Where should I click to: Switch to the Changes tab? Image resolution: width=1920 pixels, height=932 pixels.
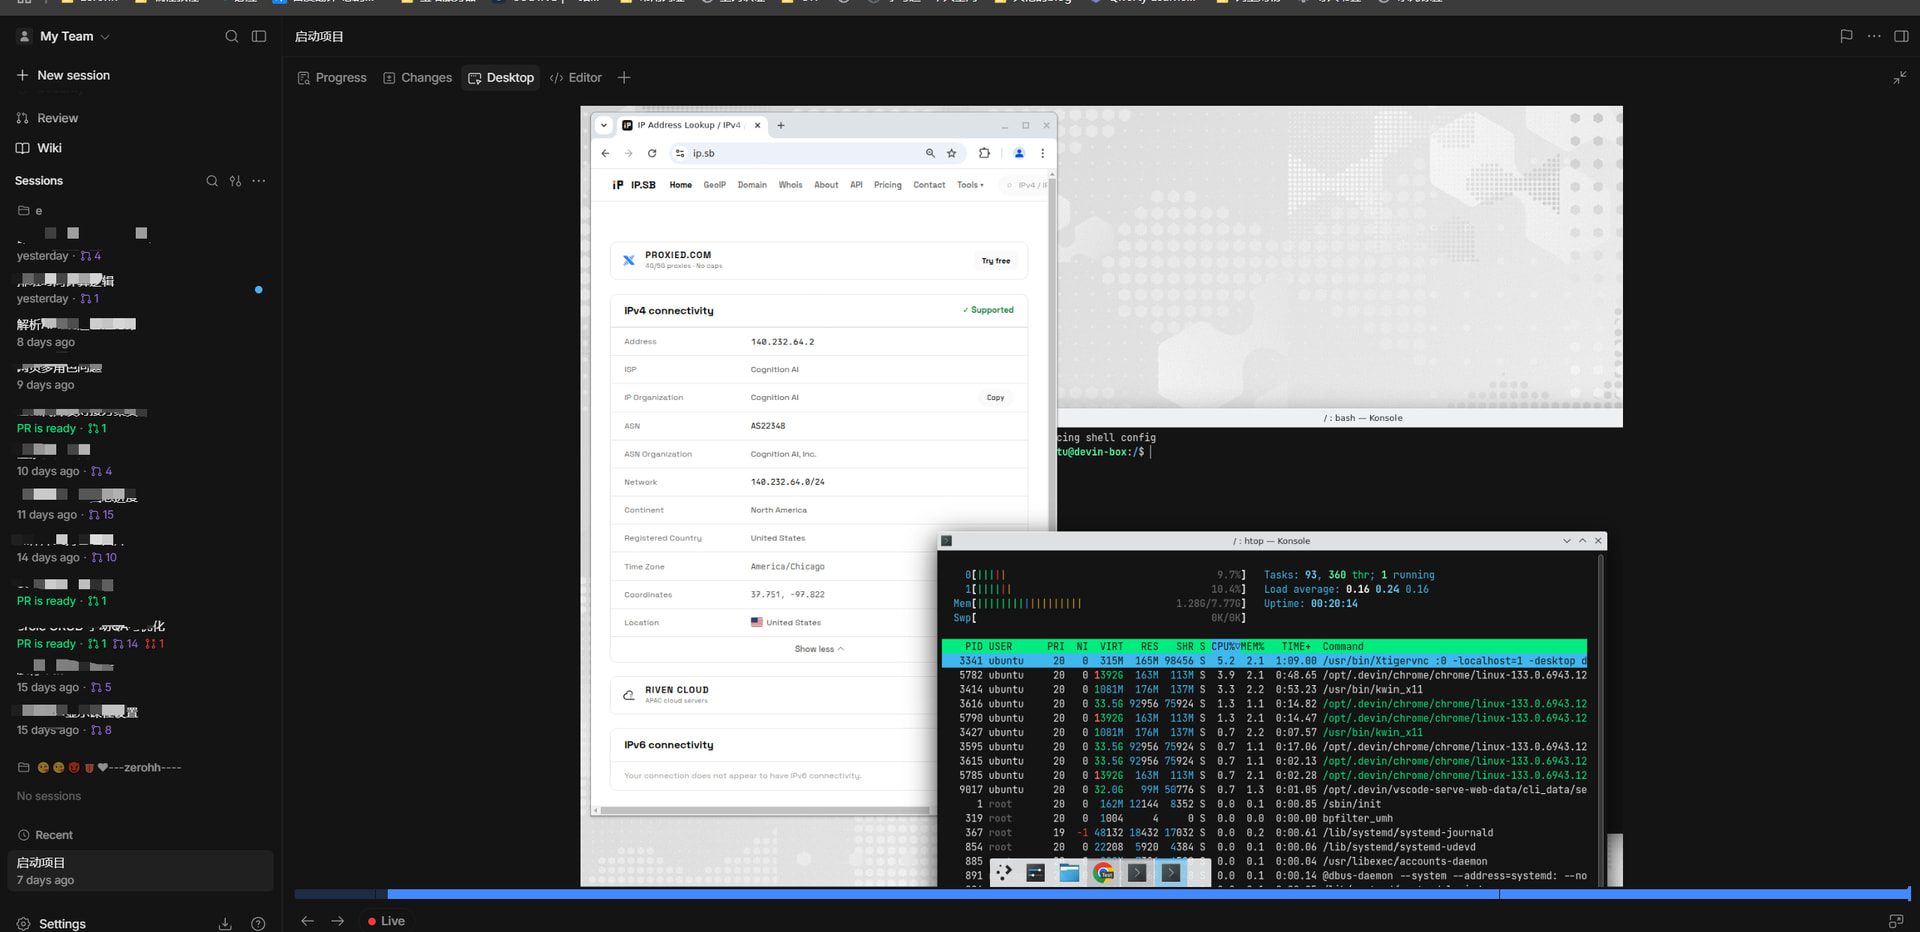tap(417, 78)
